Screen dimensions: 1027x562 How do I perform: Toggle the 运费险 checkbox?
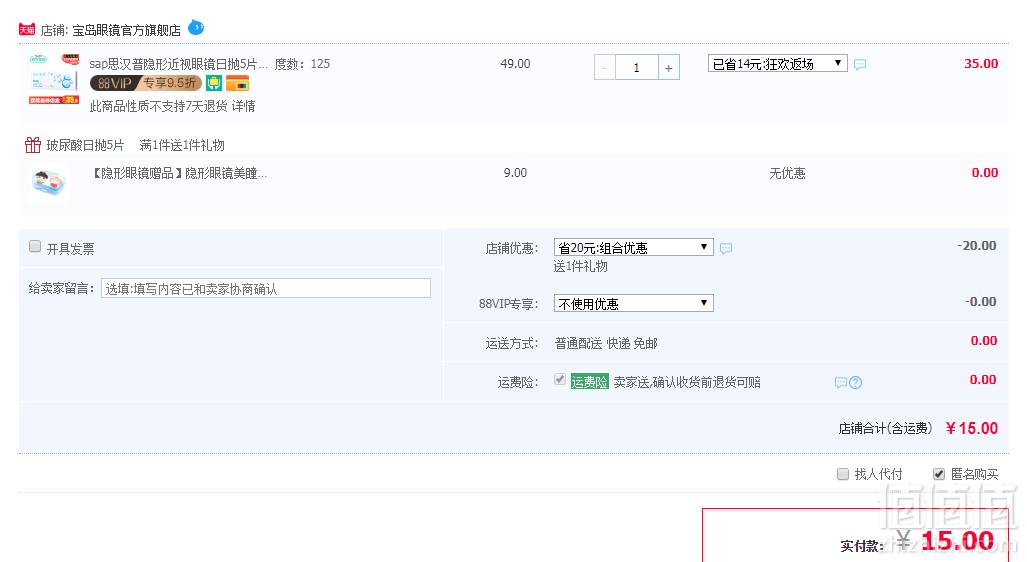click(x=559, y=379)
